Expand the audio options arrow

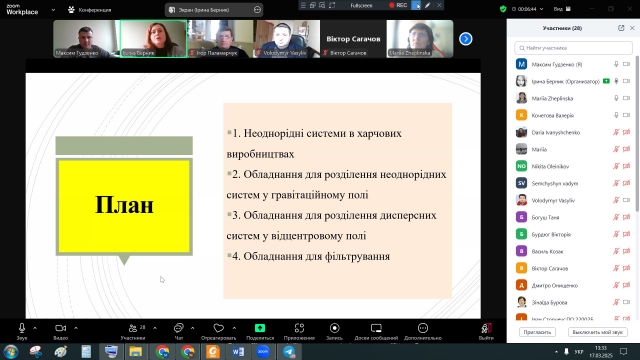pyautogui.click(x=35, y=328)
